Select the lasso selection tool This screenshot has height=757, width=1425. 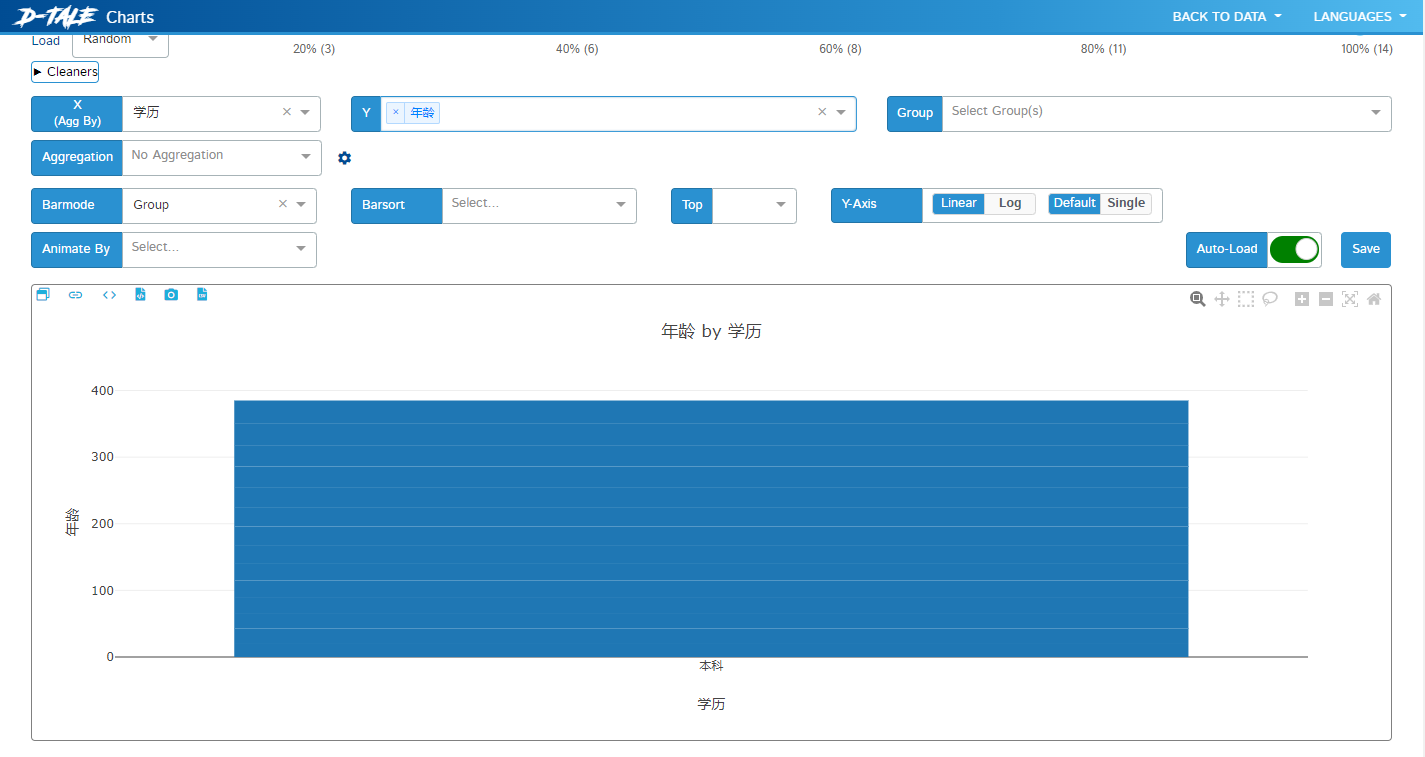point(1270,299)
